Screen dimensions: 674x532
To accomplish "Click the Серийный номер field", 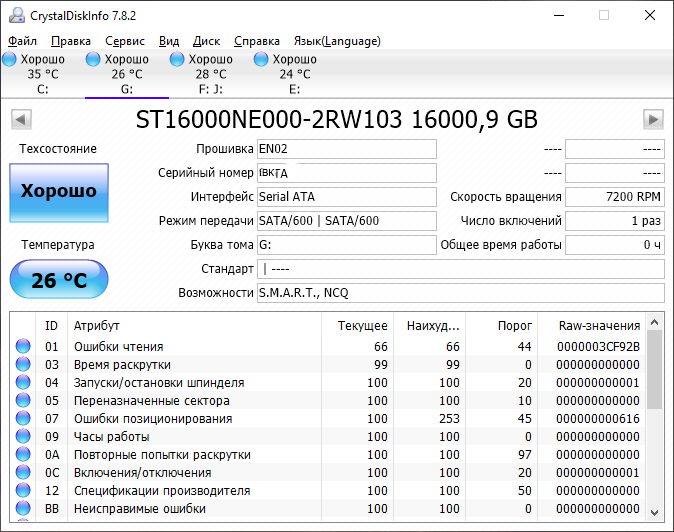I will (347, 173).
